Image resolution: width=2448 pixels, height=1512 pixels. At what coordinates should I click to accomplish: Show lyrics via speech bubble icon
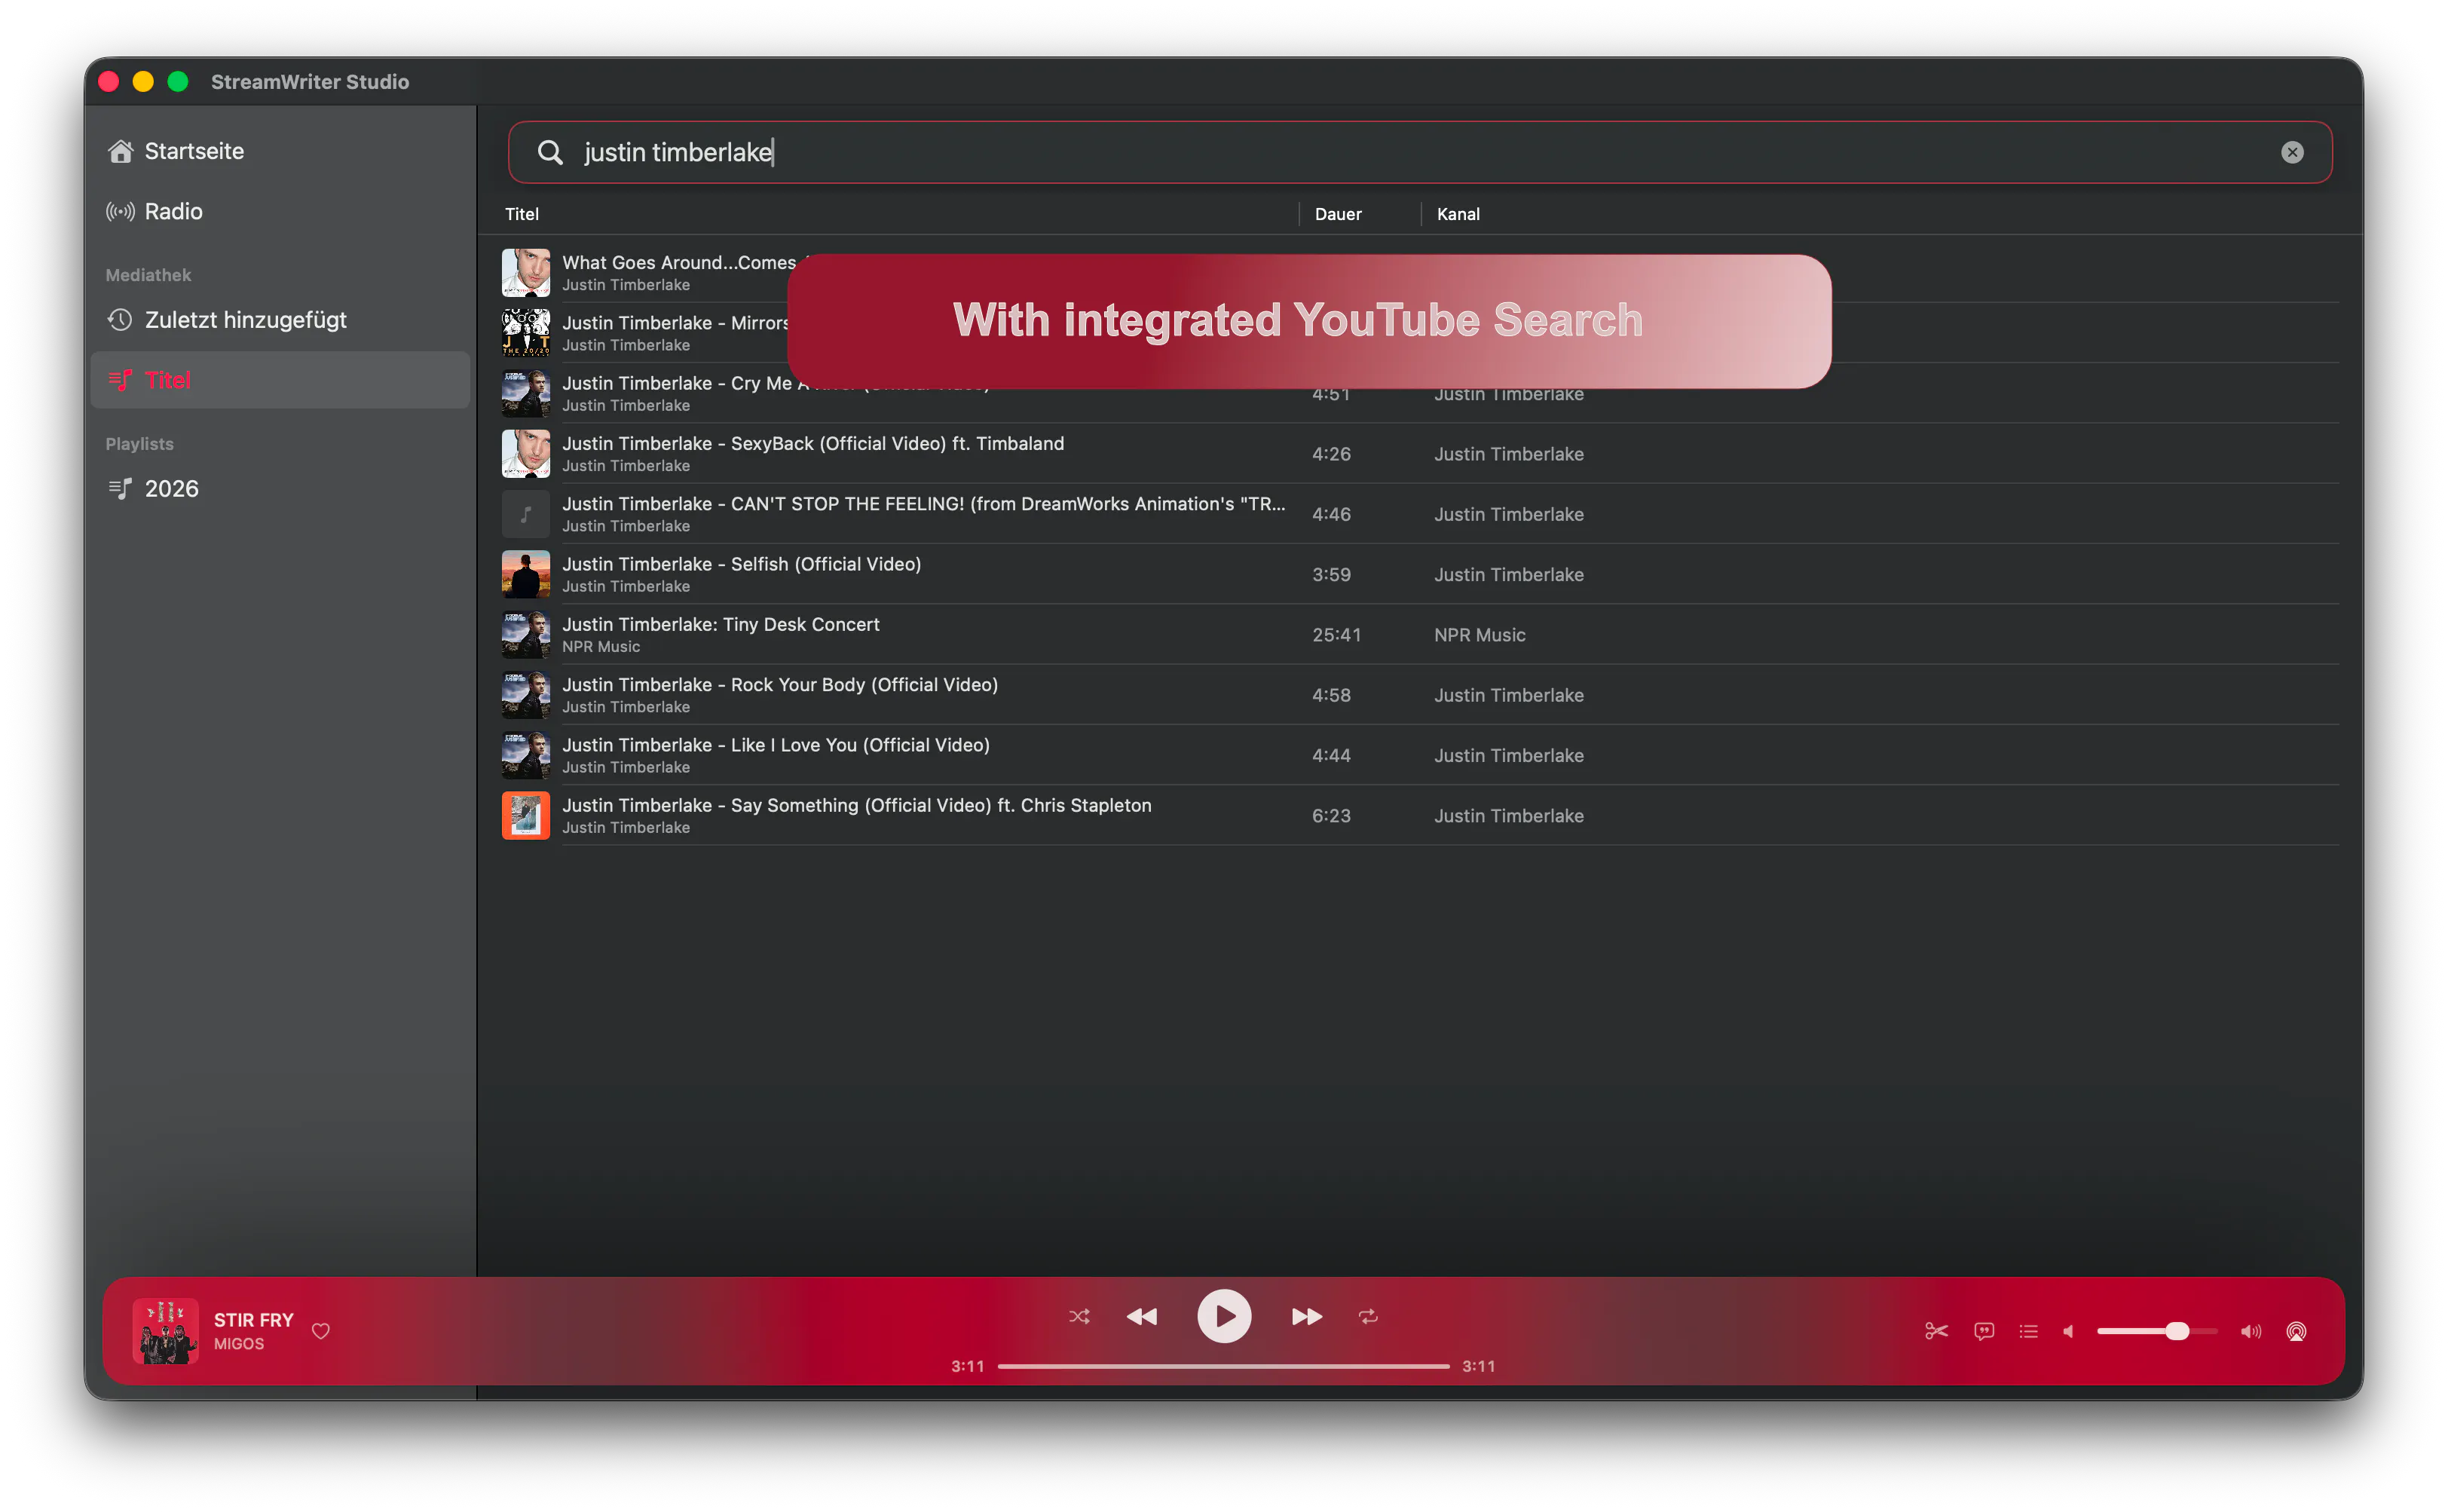pyautogui.click(x=1984, y=1331)
